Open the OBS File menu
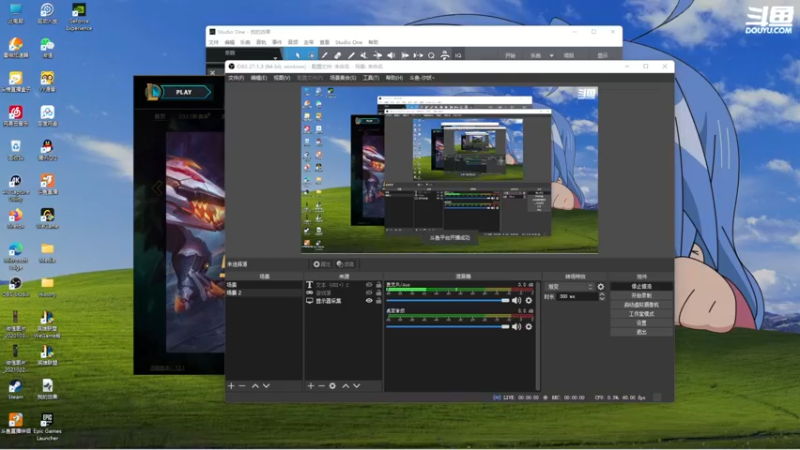The image size is (800, 450). 236,78
